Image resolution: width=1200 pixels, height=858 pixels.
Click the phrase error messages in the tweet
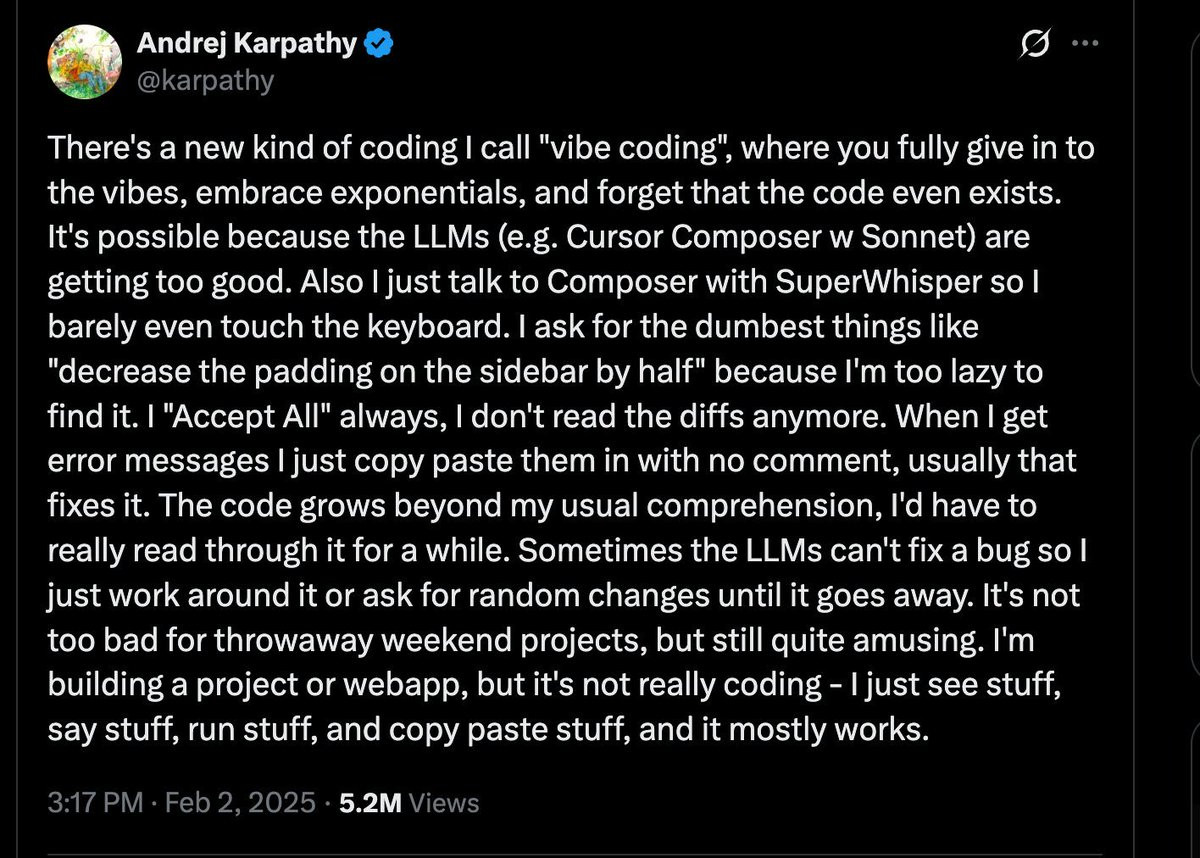160,461
